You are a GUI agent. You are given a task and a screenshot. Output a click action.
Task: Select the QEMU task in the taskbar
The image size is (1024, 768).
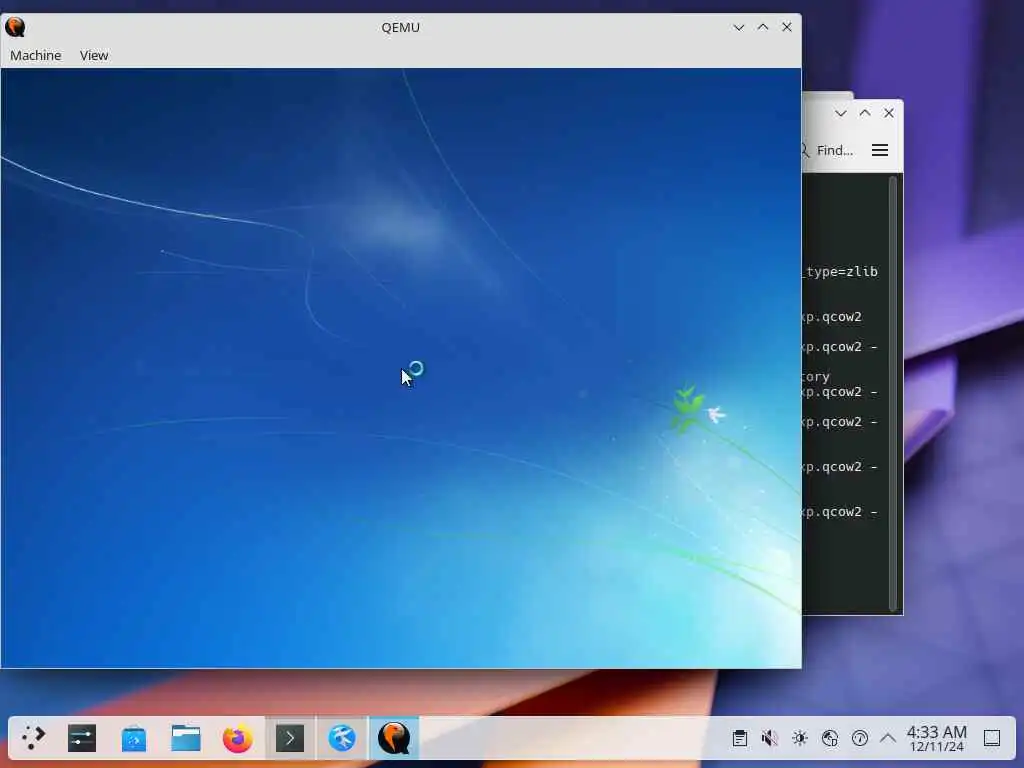point(394,738)
